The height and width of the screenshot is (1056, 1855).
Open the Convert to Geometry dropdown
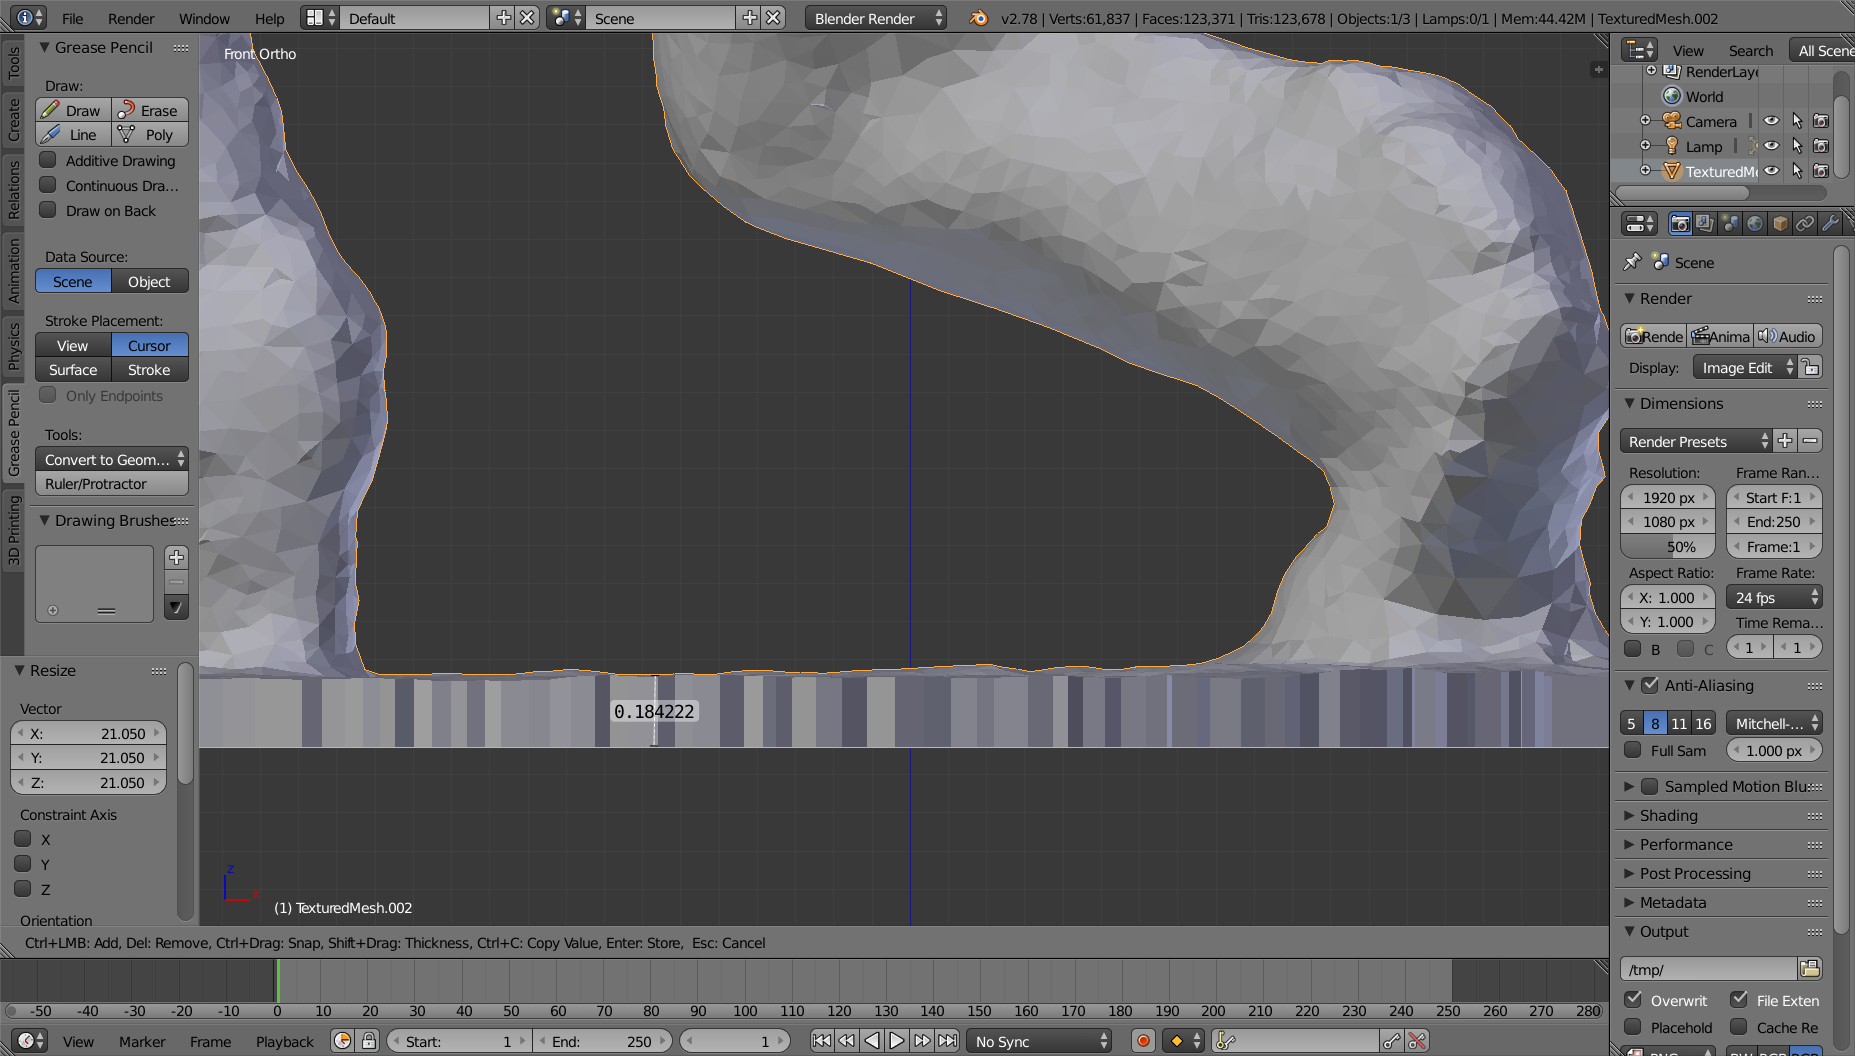click(111, 459)
